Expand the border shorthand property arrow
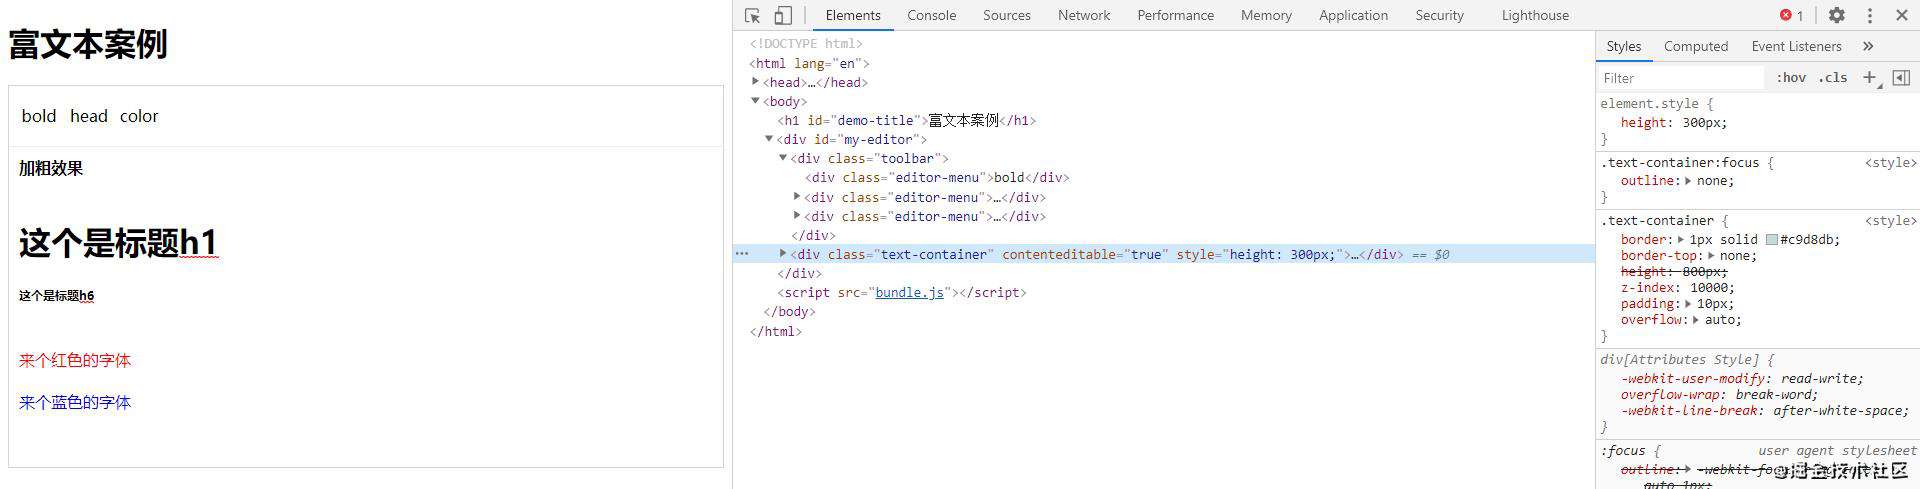The image size is (1920, 489). [1681, 240]
